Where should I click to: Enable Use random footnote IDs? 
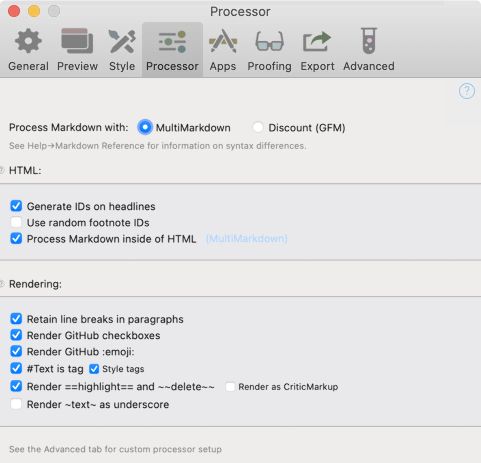(x=16, y=222)
